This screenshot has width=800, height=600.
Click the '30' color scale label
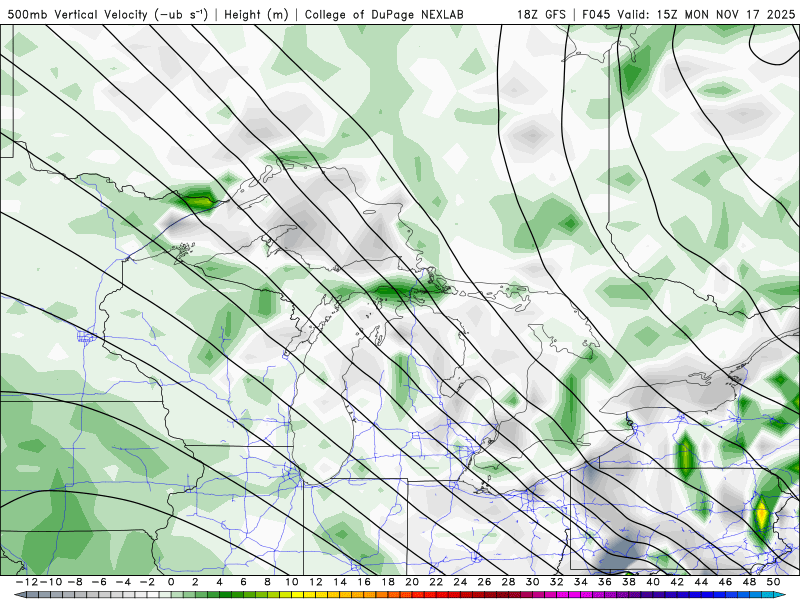click(x=532, y=582)
